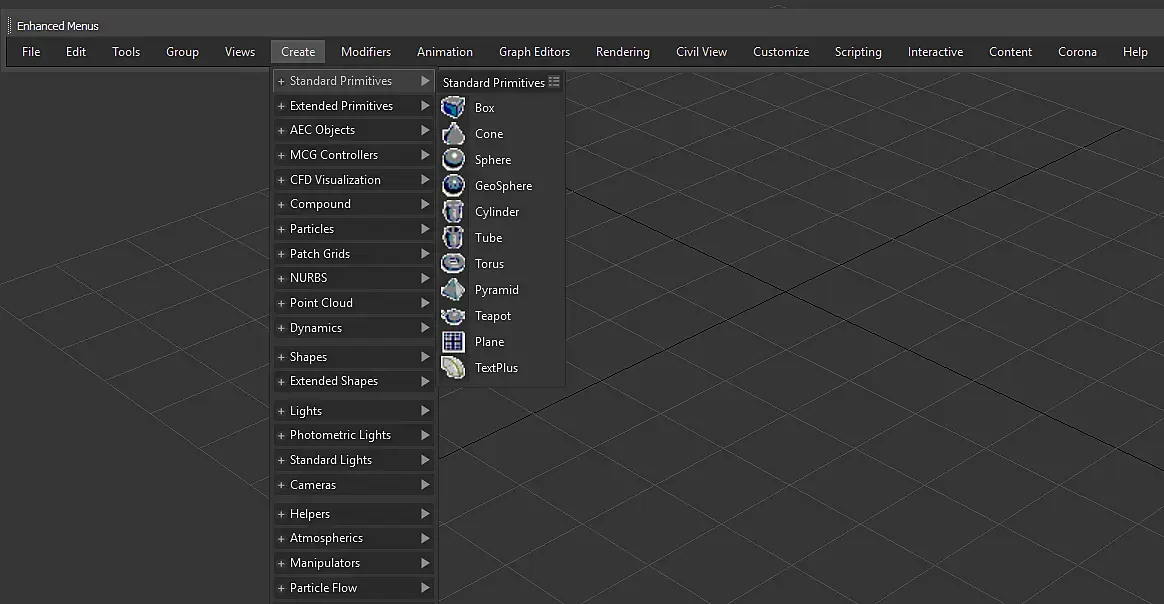The image size is (1164, 604).
Task: Click the Sphere primitive icon
Action: (453, 160)
